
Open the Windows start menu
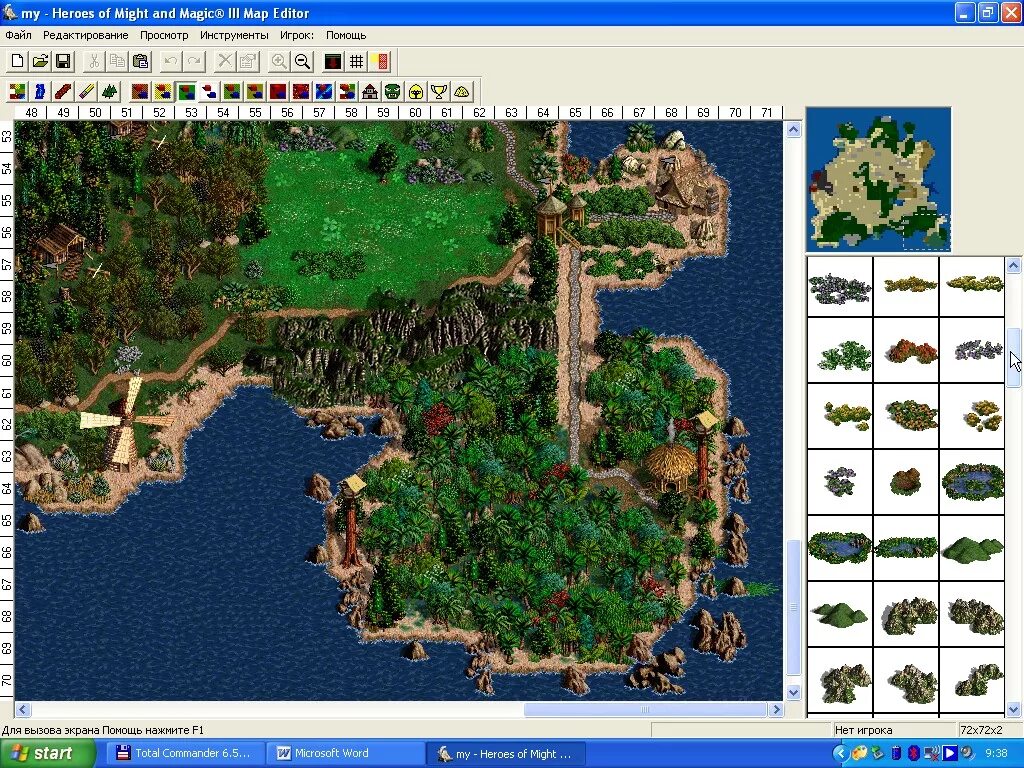tap(47, 754)
